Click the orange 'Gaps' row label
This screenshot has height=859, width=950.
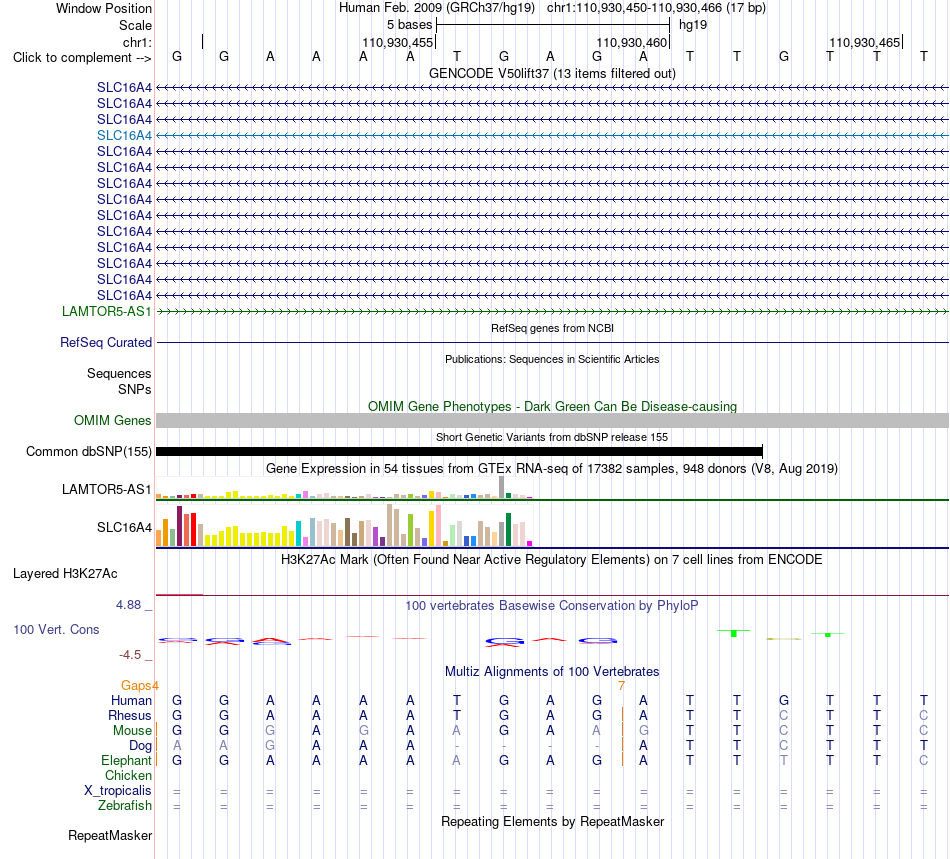[x=136, y=685]
